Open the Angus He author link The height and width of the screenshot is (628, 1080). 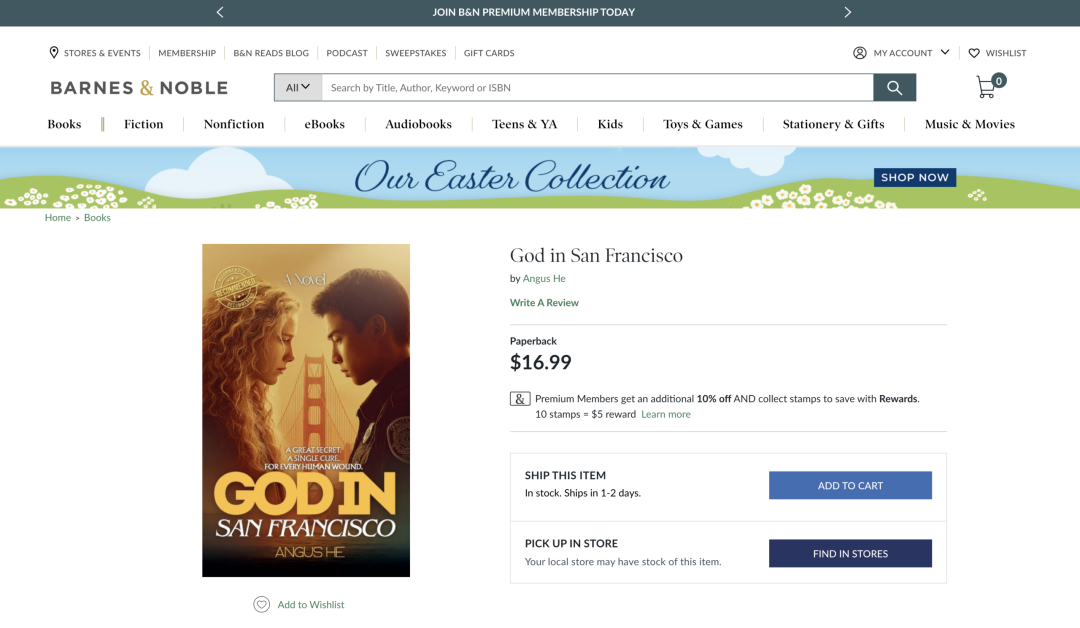[544, 278]
